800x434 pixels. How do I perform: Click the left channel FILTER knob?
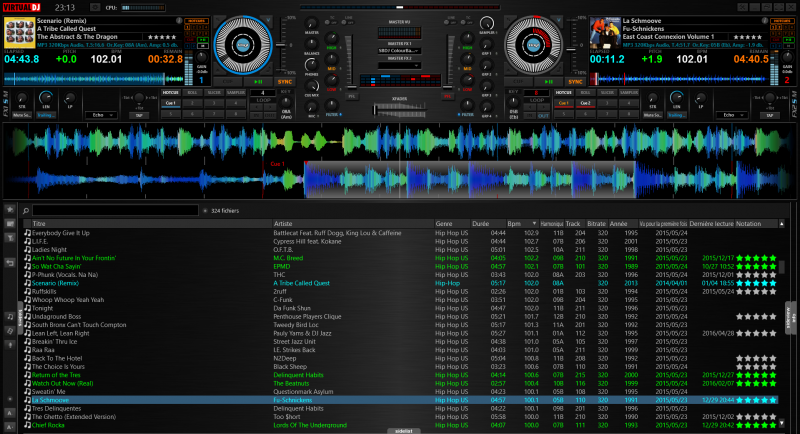(x=332, y=105)
